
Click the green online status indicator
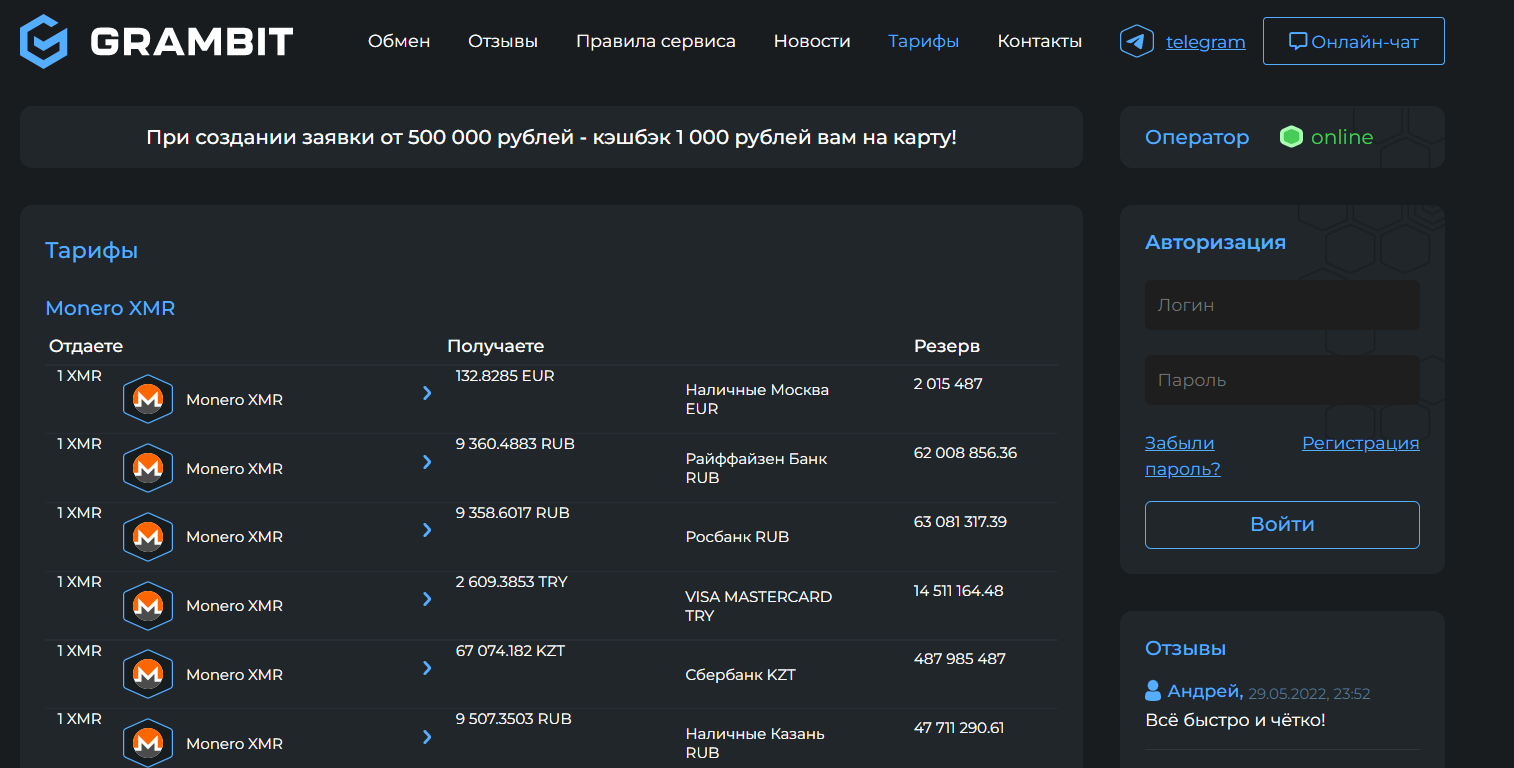(x=1291, y=137)
